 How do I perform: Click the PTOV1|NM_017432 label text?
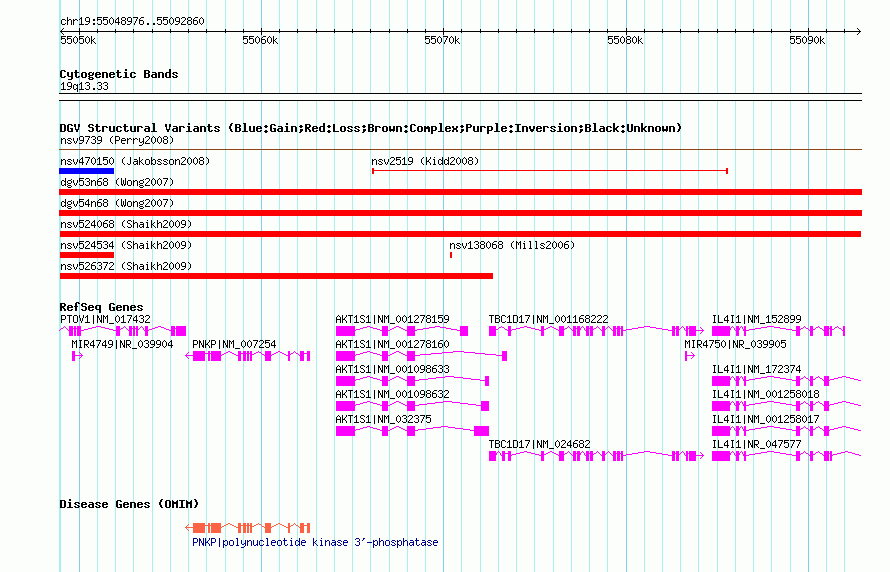click(105, 319)
